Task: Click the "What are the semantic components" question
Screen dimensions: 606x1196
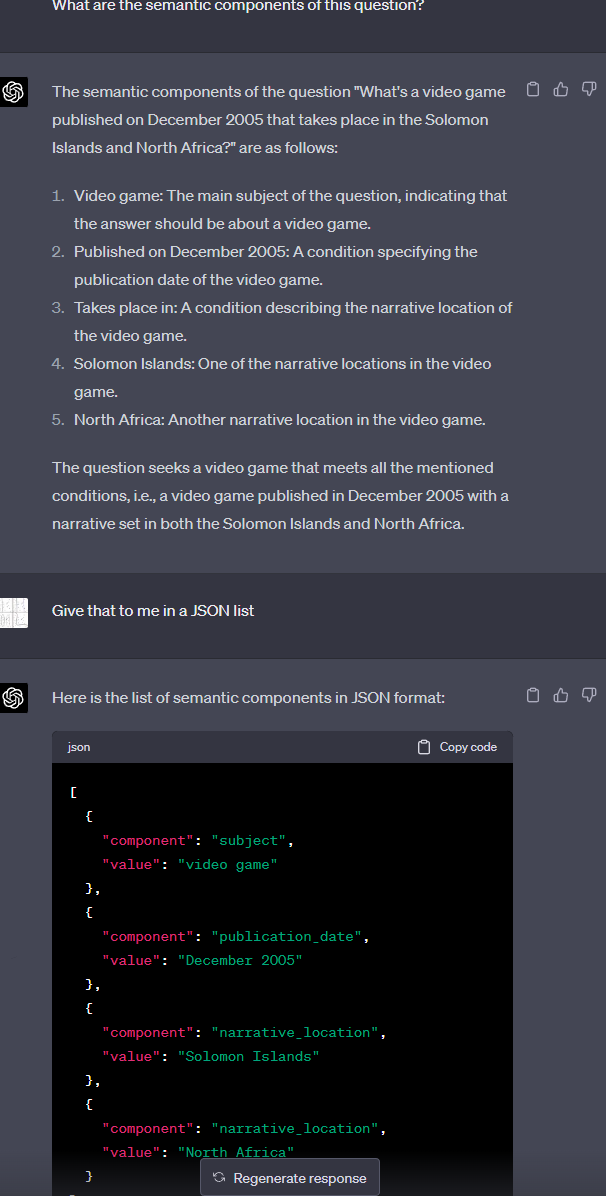Action: [x=237, y=8]
